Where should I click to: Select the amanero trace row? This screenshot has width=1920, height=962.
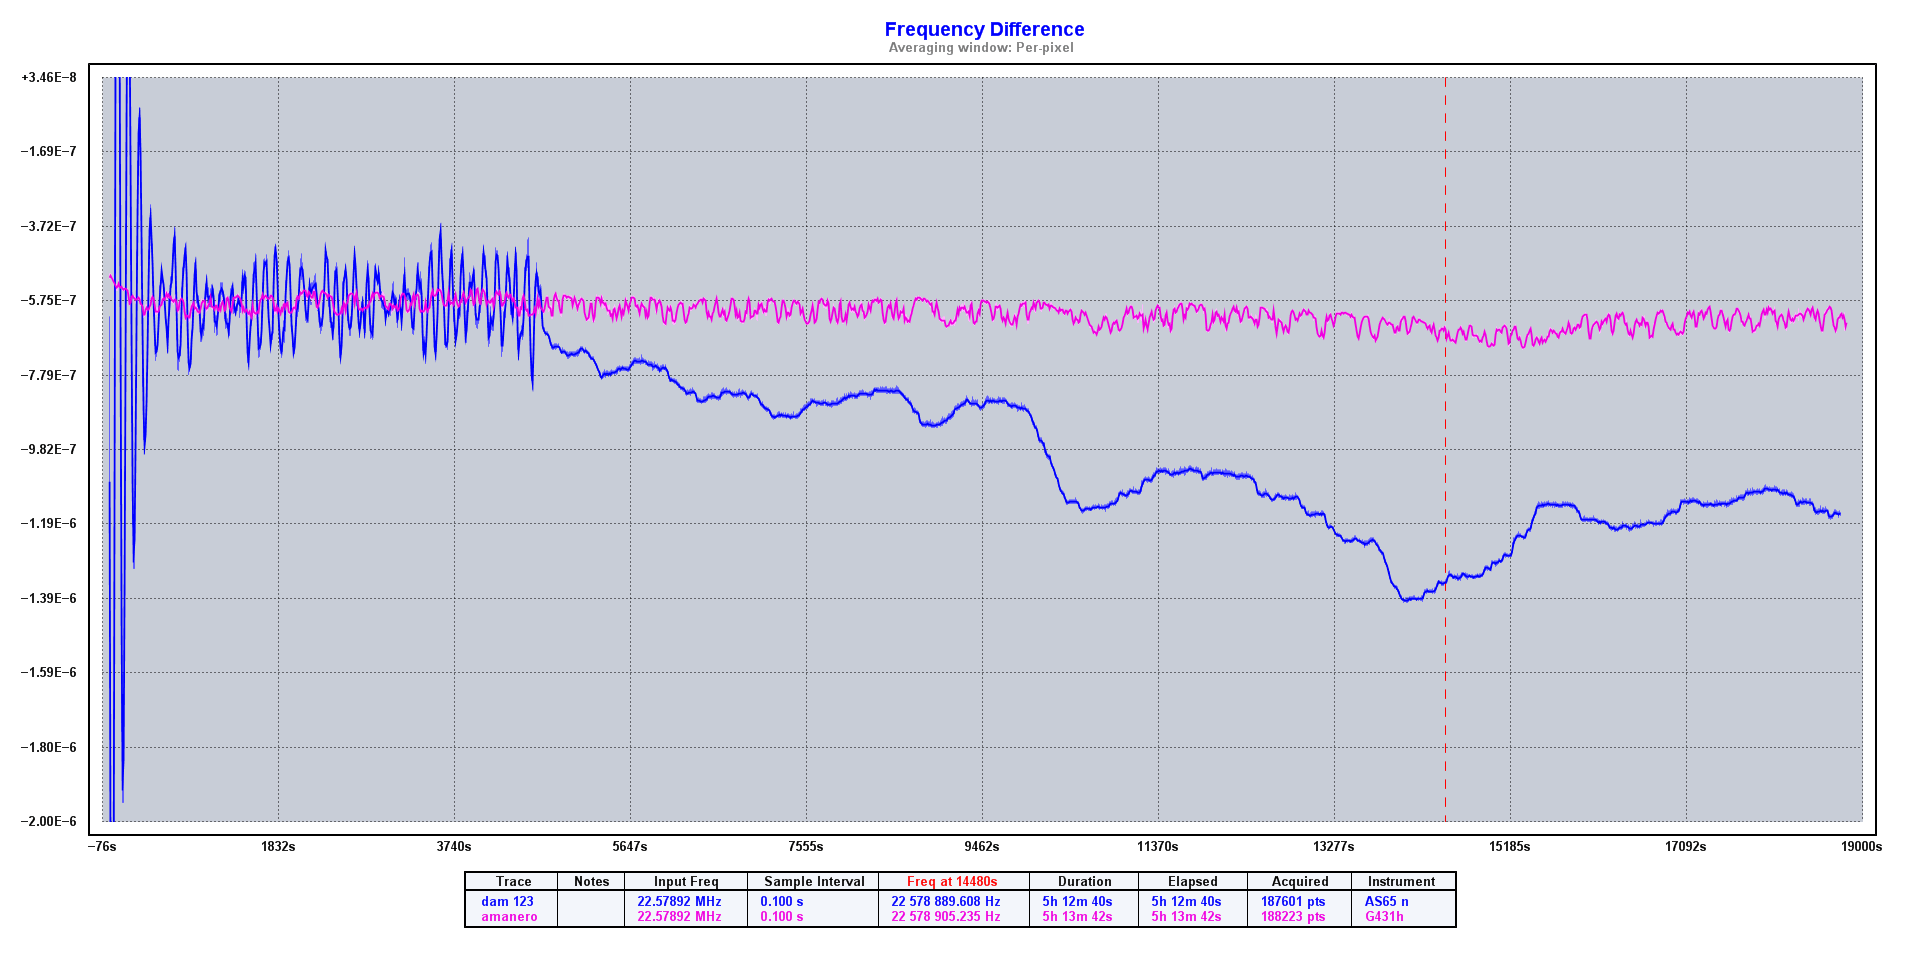click(960, 916)
